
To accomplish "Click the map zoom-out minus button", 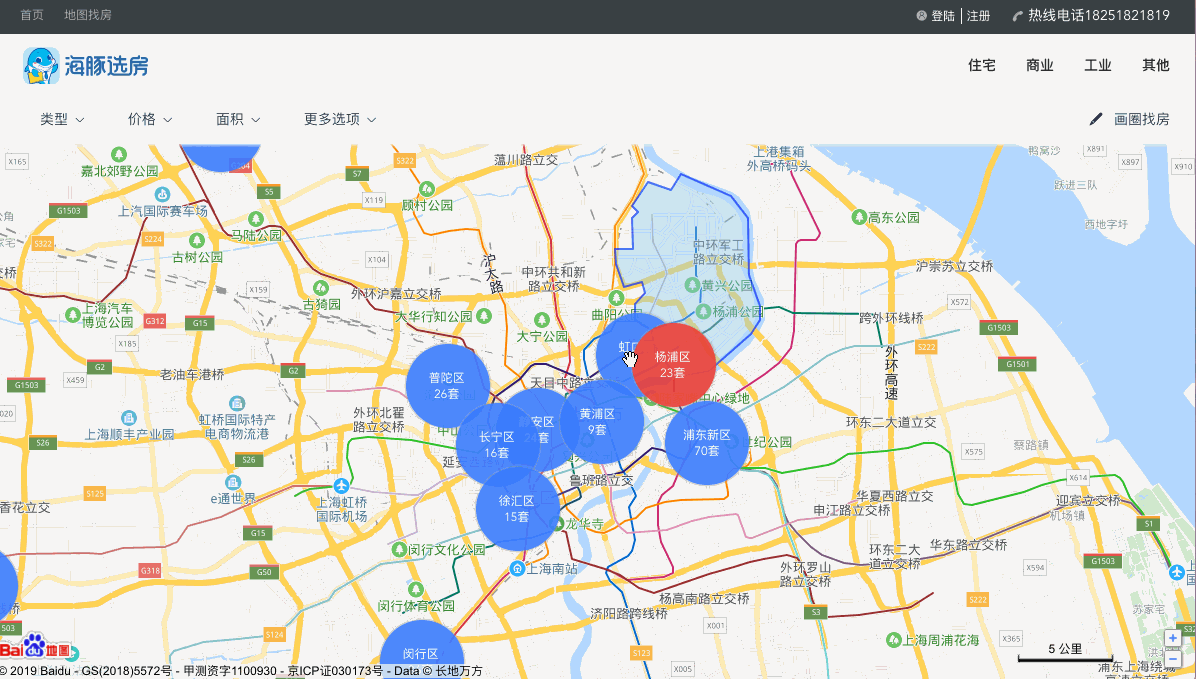I will click(1173, 658).
